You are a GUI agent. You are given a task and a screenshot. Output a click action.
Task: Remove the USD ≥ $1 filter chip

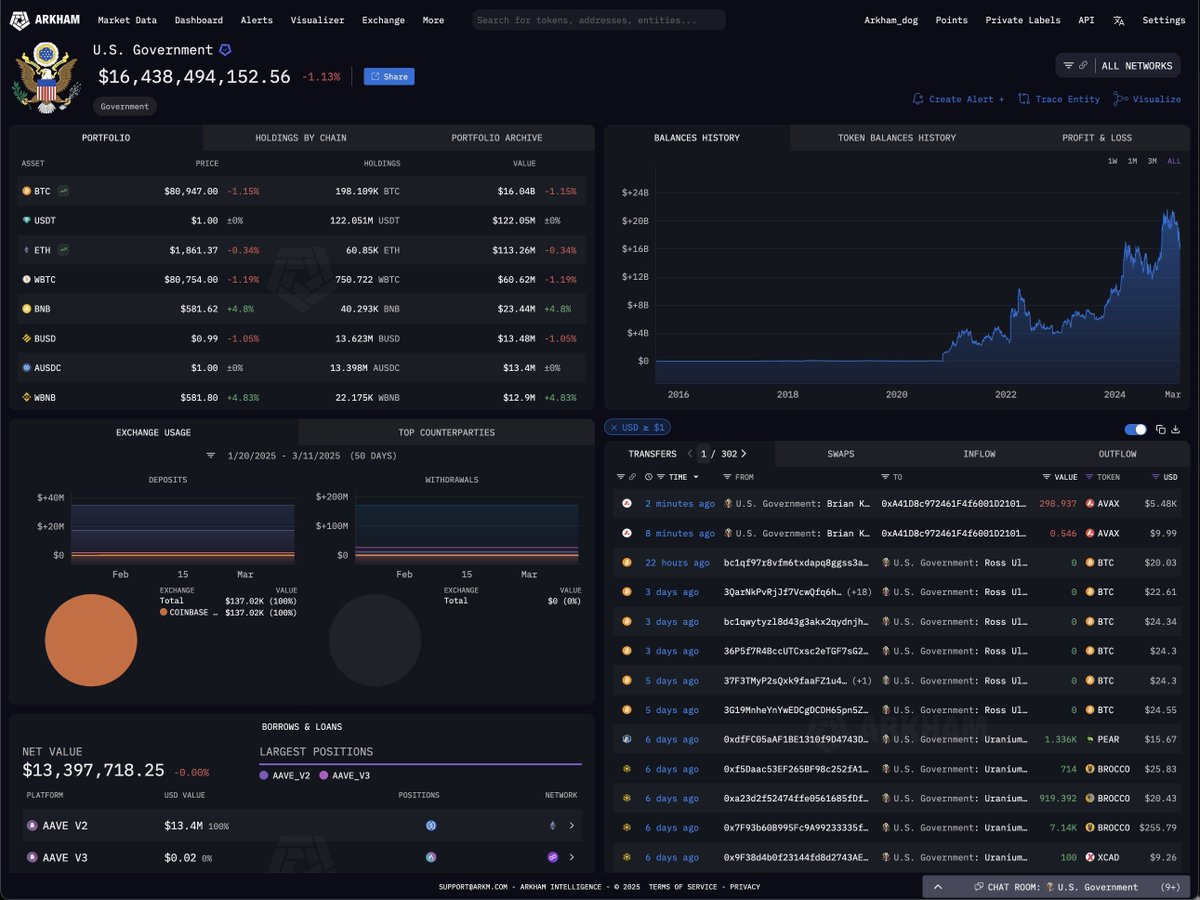612,428
